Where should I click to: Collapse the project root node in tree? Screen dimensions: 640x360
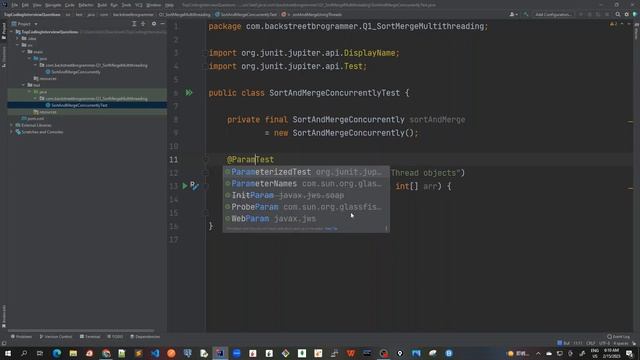(x=12, y=32)
